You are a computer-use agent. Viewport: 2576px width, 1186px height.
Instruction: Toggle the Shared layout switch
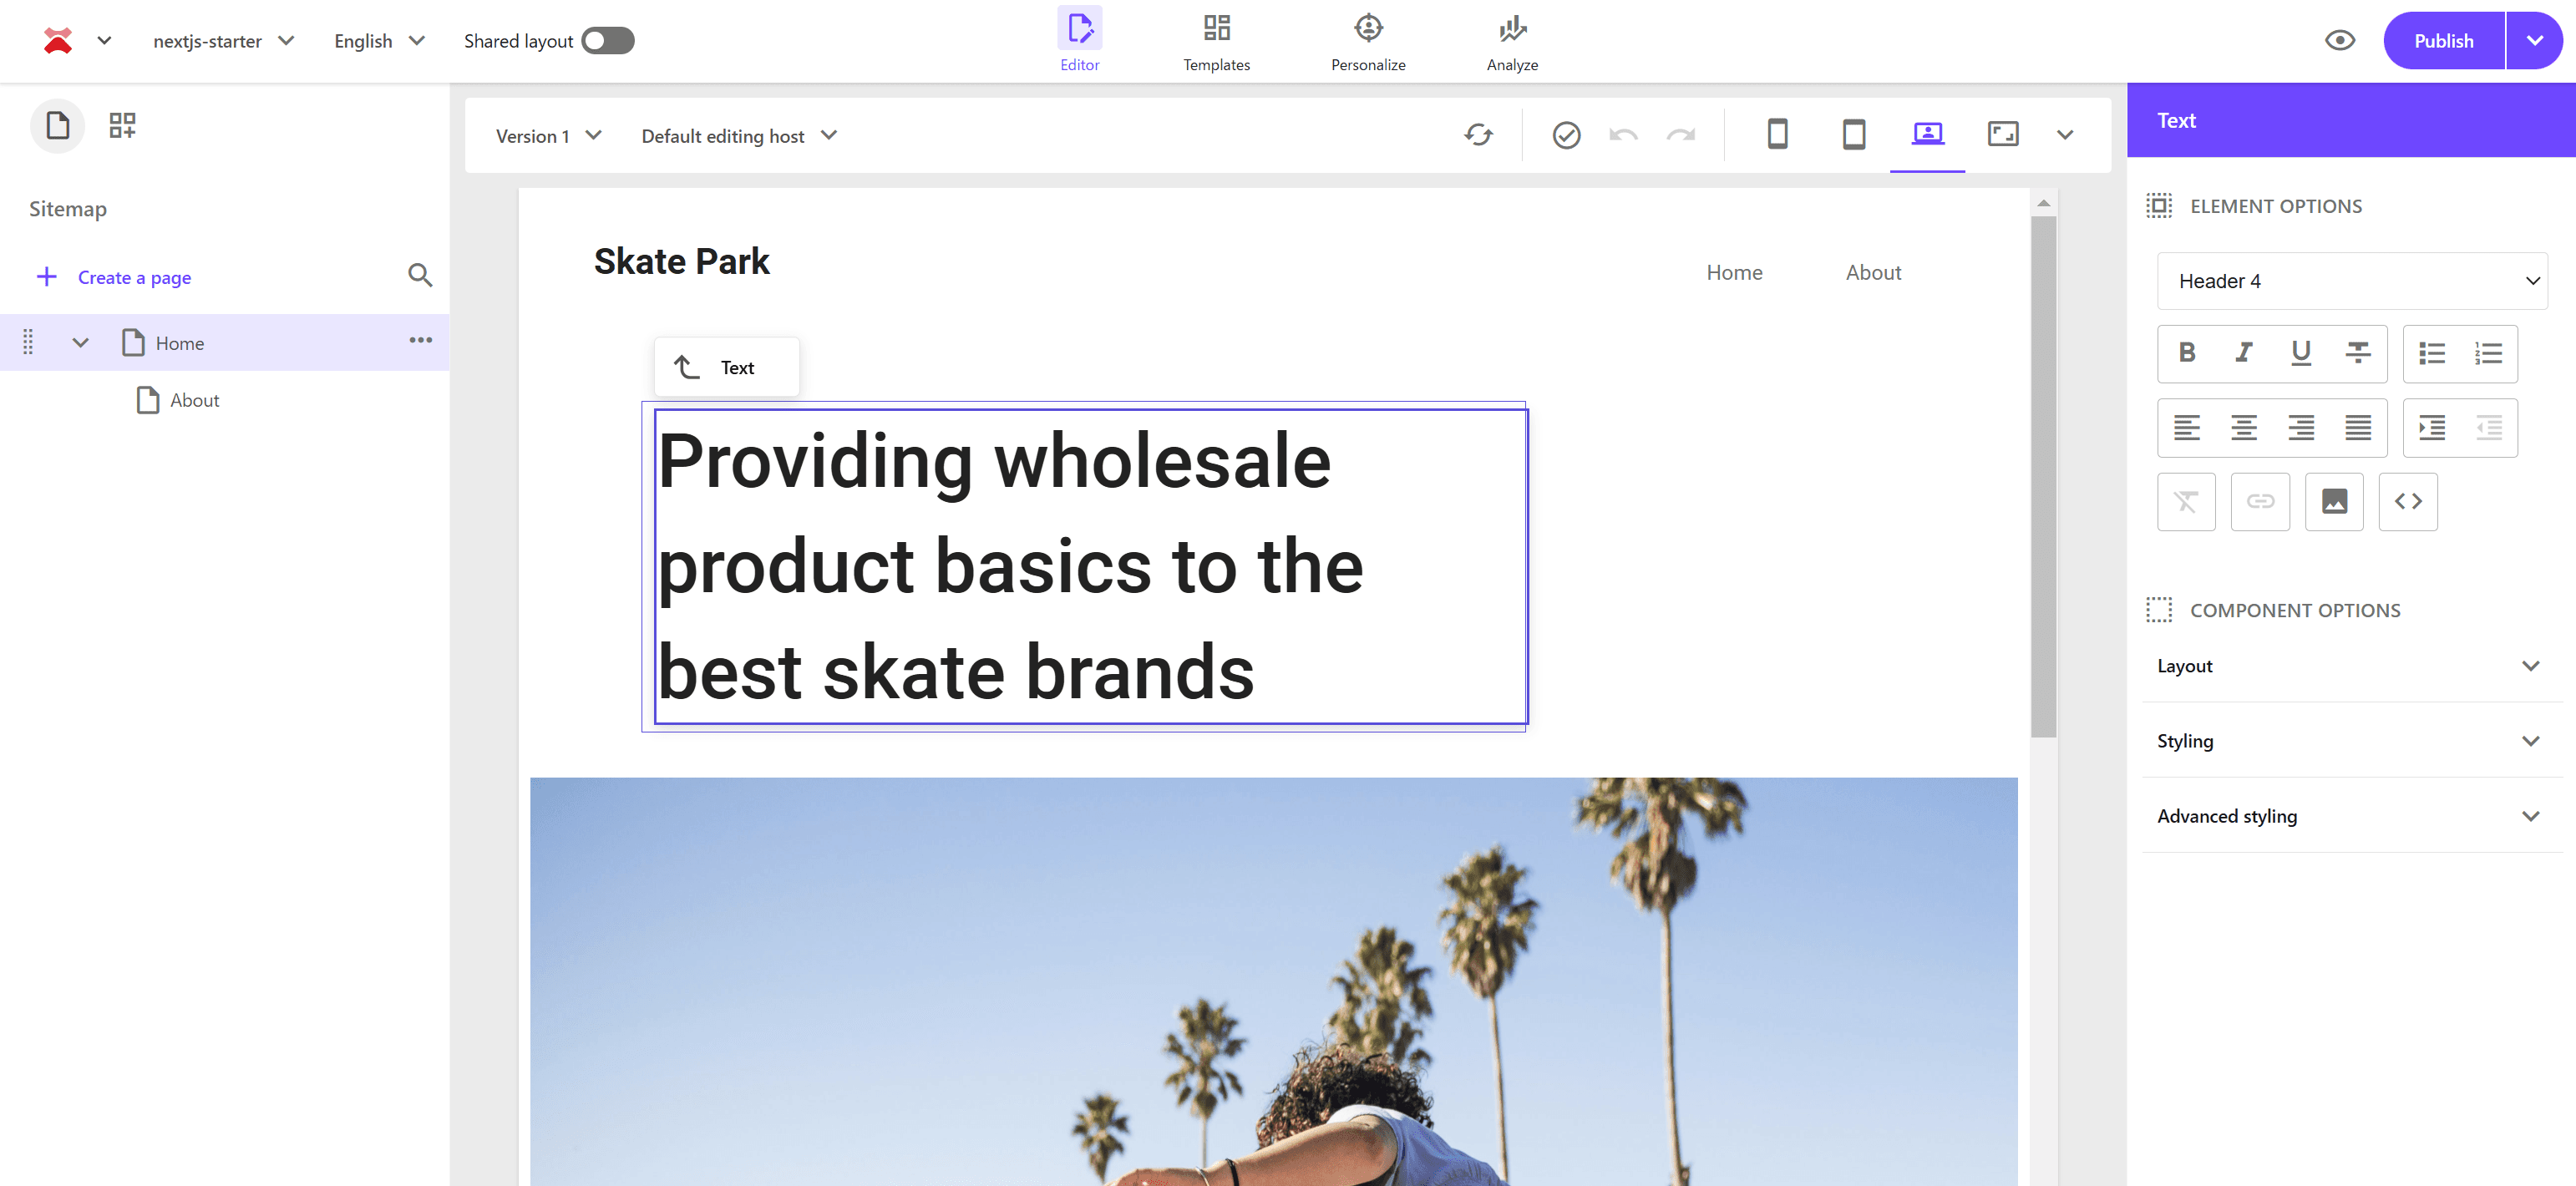pos(608,41)
